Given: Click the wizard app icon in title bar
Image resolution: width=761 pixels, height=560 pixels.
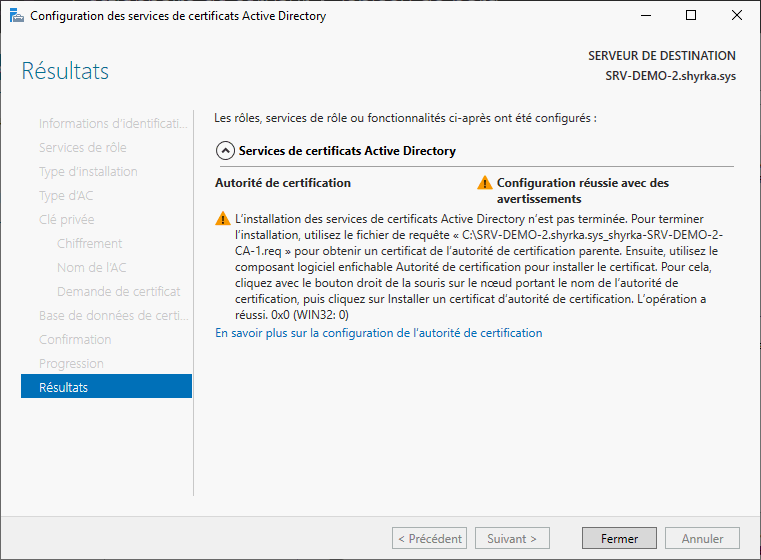Looking at the screenshot, I should [x=16, y=16].
